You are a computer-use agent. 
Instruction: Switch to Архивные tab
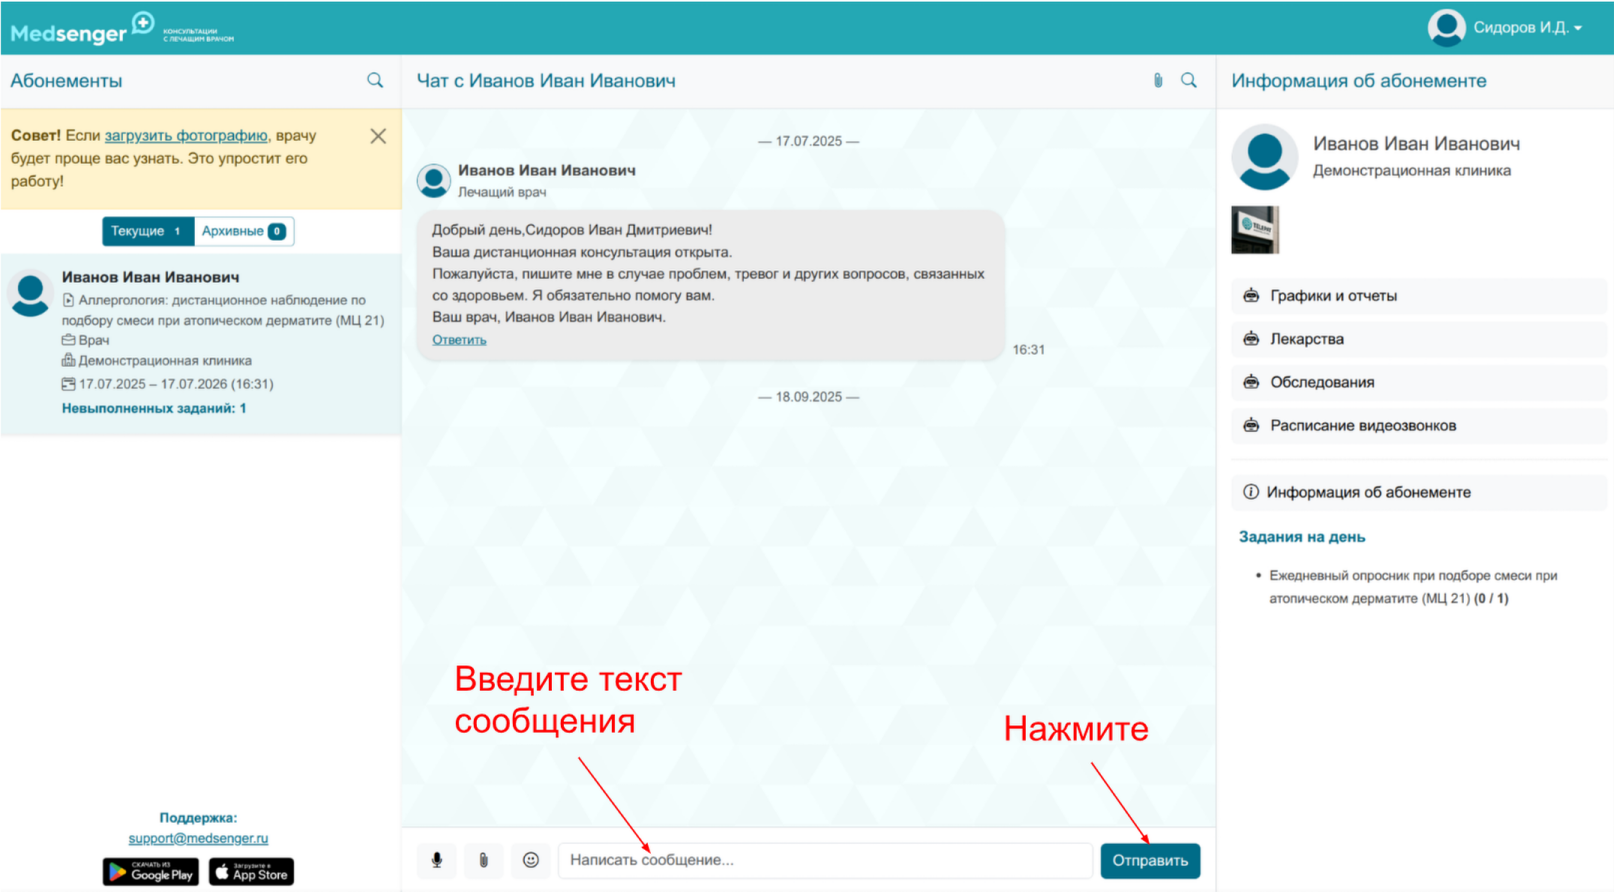243,231
